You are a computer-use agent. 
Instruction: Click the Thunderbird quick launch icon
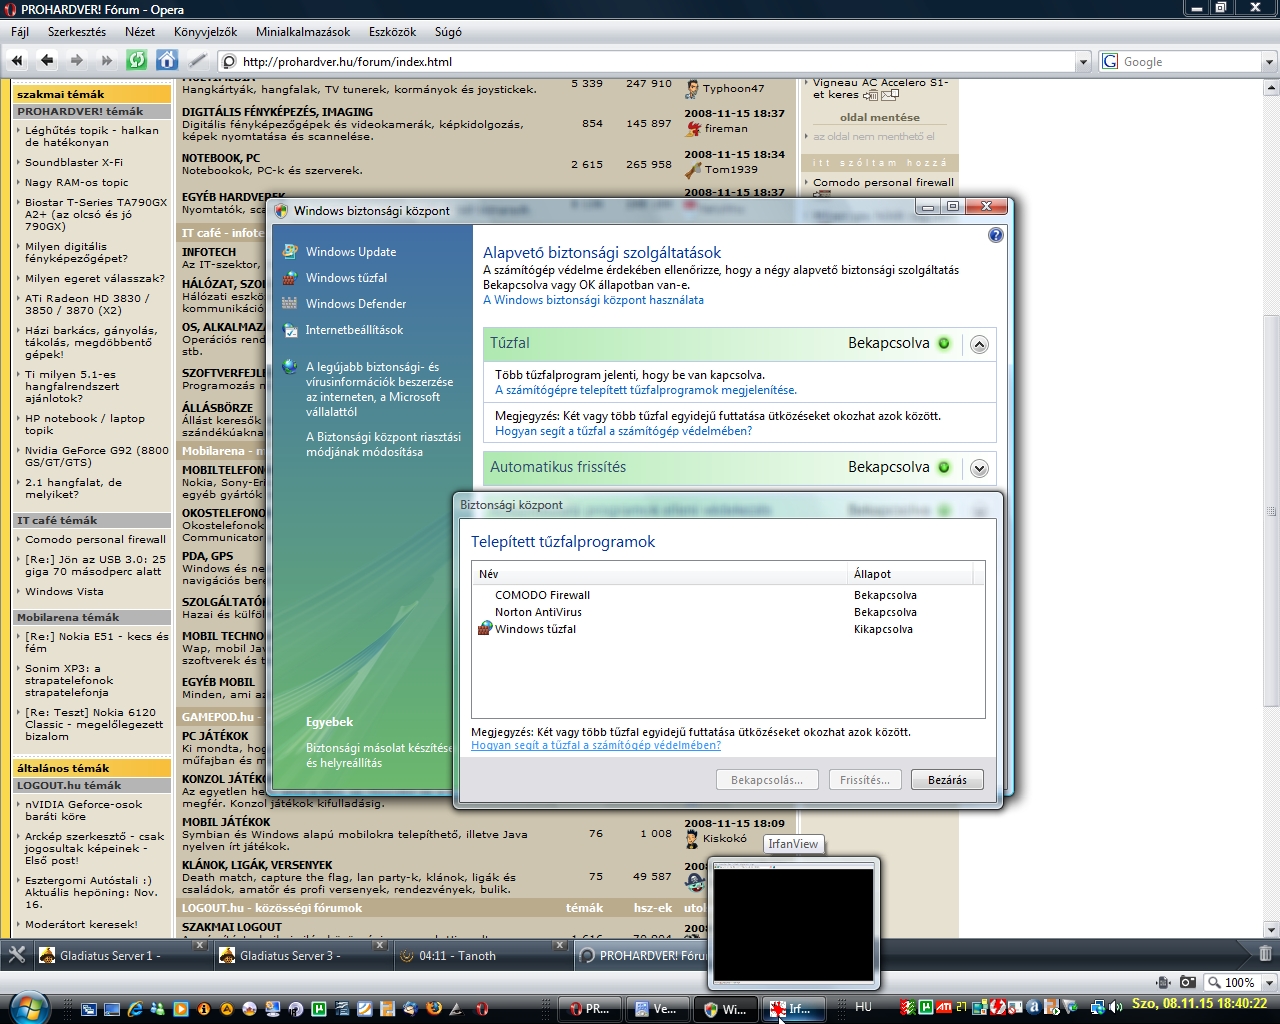tap(411, 1009)
